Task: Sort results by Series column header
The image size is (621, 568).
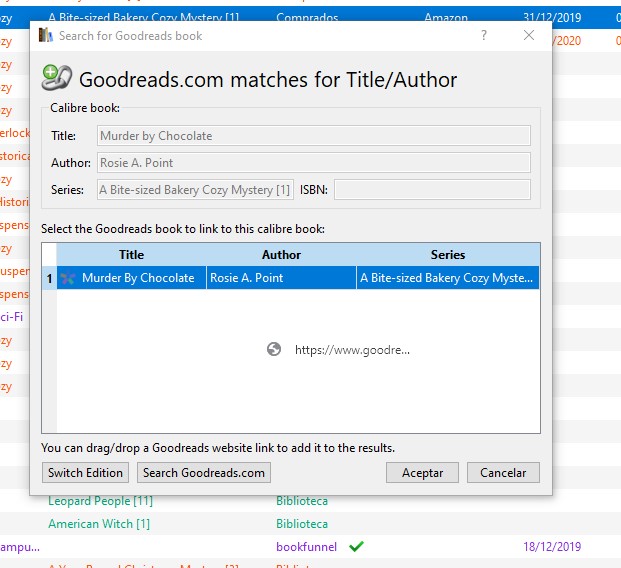Action: pos(448,255)
